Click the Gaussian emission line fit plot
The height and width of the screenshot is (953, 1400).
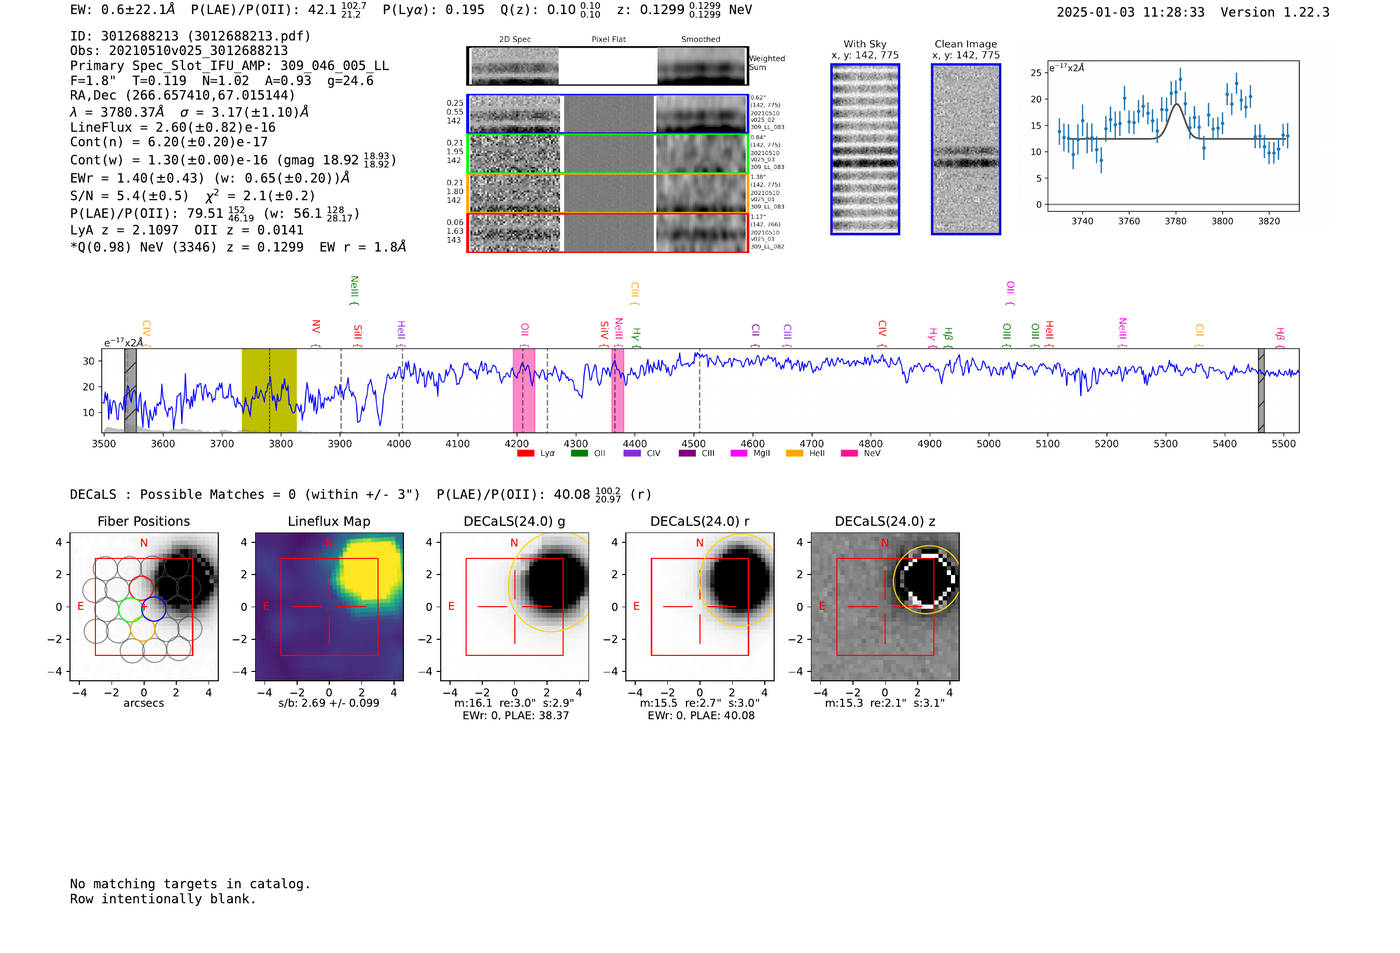click(1173, 136)
